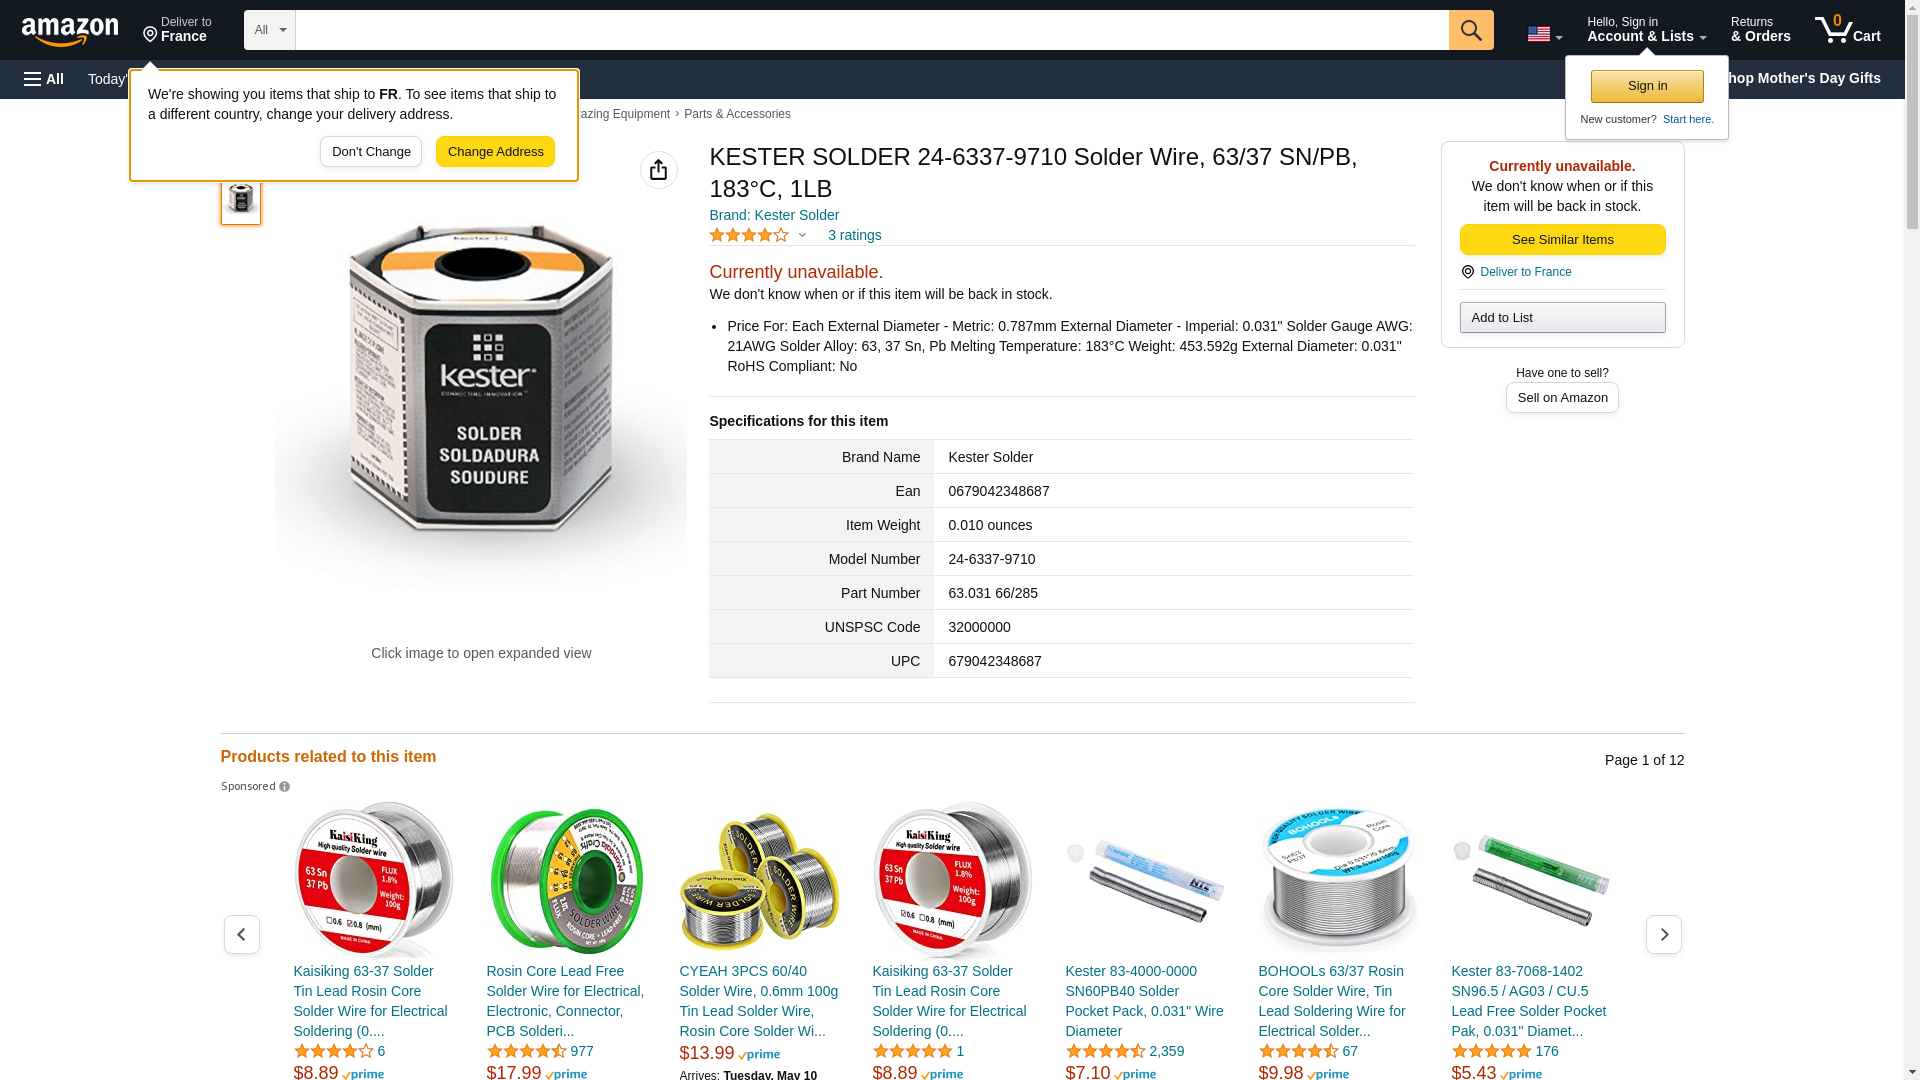The width and height of the screenshot is (1920, 1080).
Task: Click the US flag language selector
Action: (x=1544, y=34)
